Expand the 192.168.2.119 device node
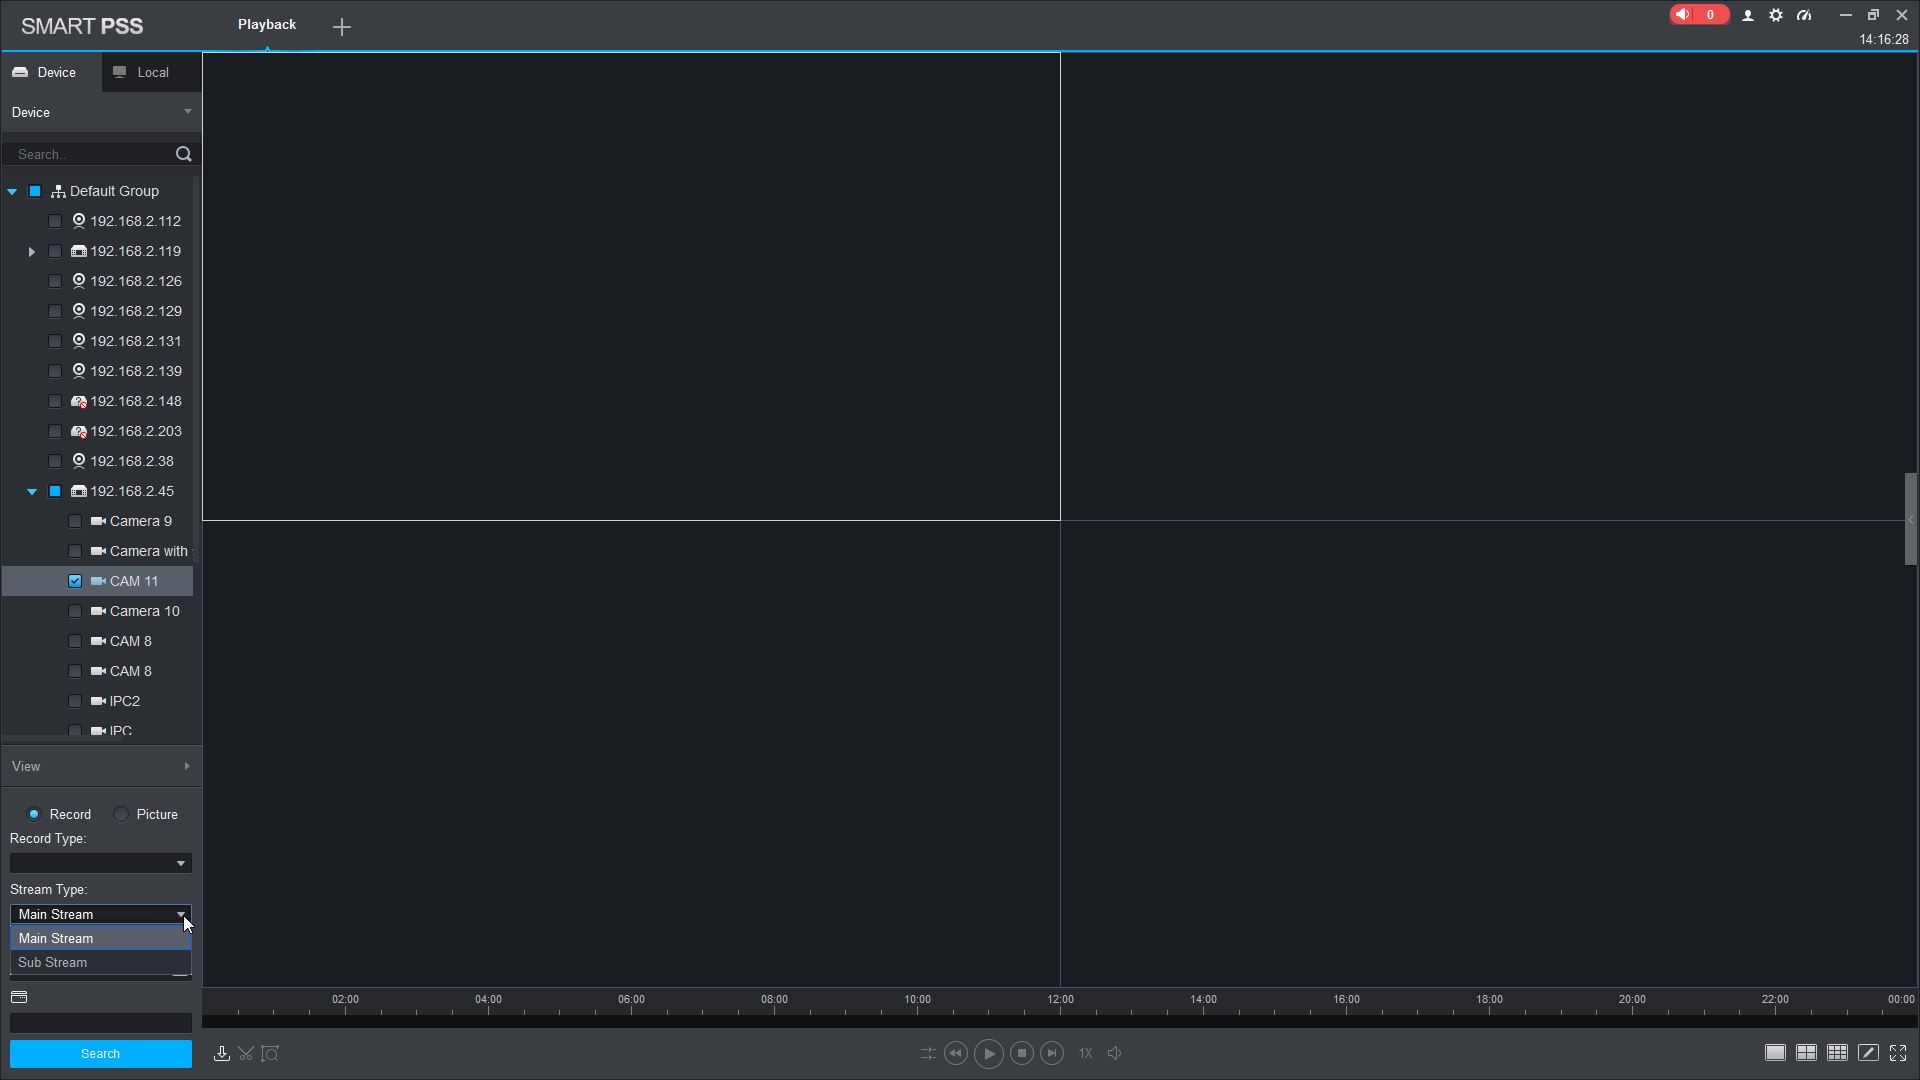This screenshot has width=1920, height=1080. pos(31,252)
